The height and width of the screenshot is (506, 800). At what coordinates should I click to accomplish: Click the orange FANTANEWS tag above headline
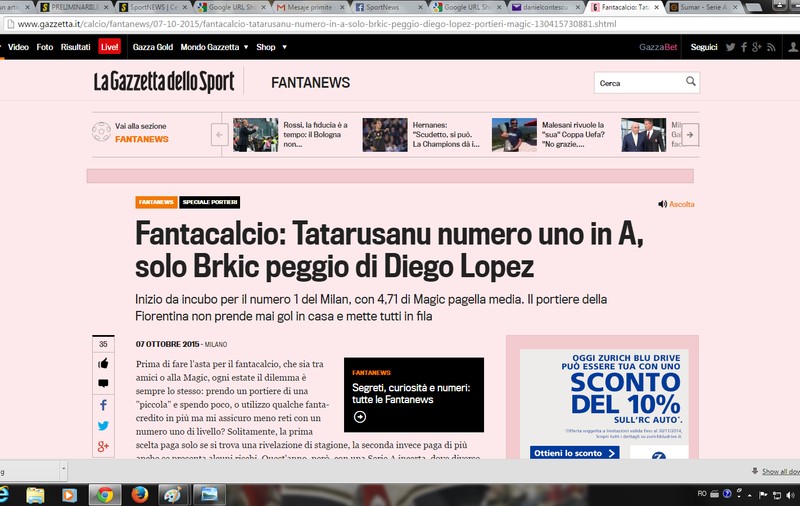[156, 202]
